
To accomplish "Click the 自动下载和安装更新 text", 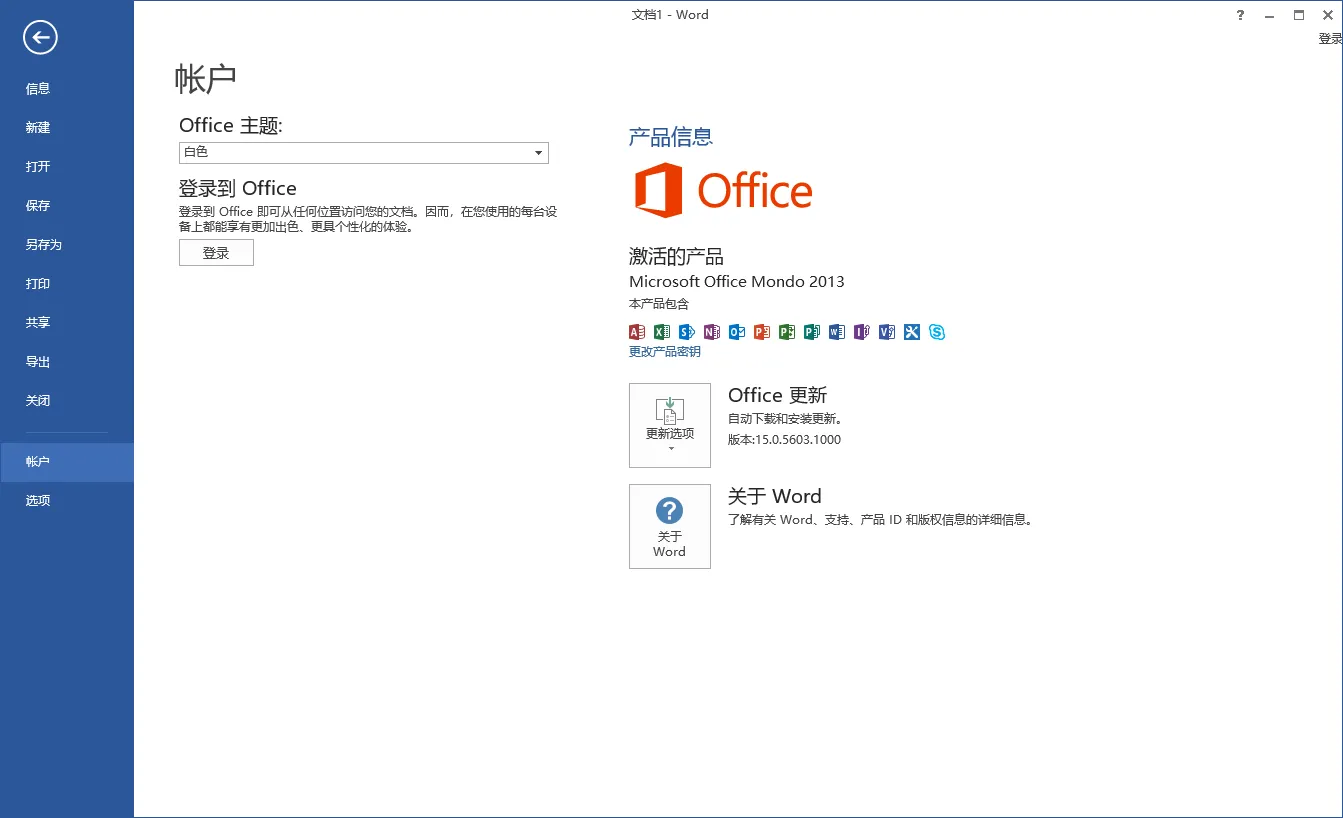I will click(x=785, y=419).
